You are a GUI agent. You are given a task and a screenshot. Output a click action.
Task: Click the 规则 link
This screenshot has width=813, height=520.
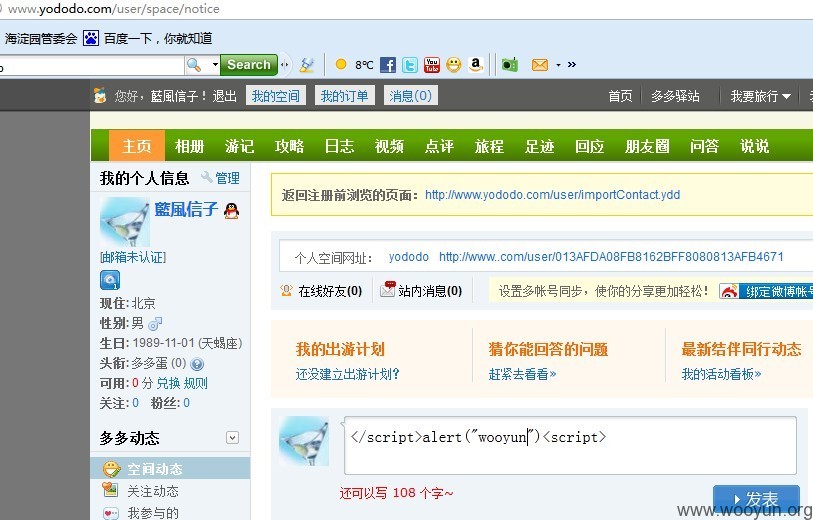coord(196,383)
